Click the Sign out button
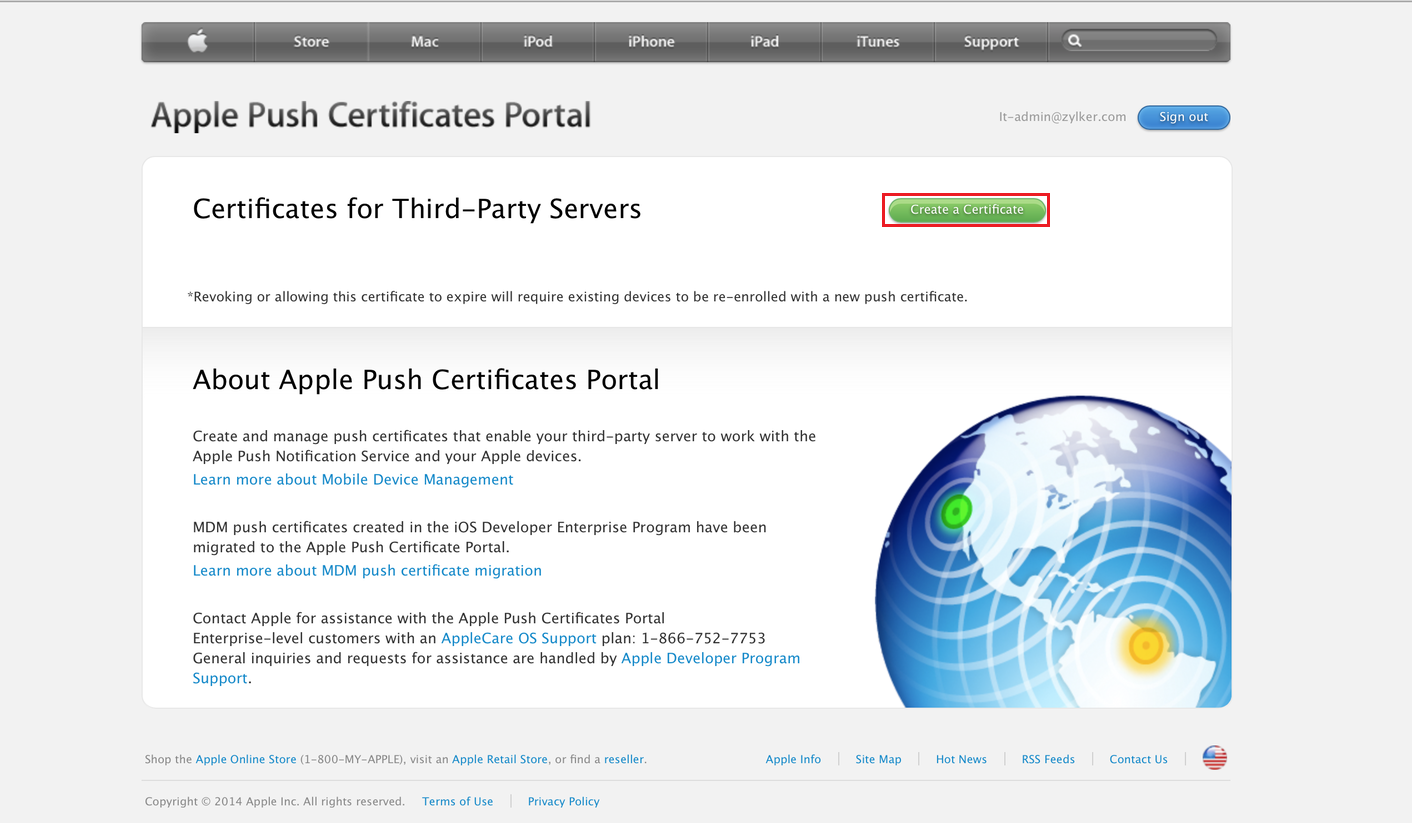This screenshot has height=823, width=1412. pos(1183,117)
